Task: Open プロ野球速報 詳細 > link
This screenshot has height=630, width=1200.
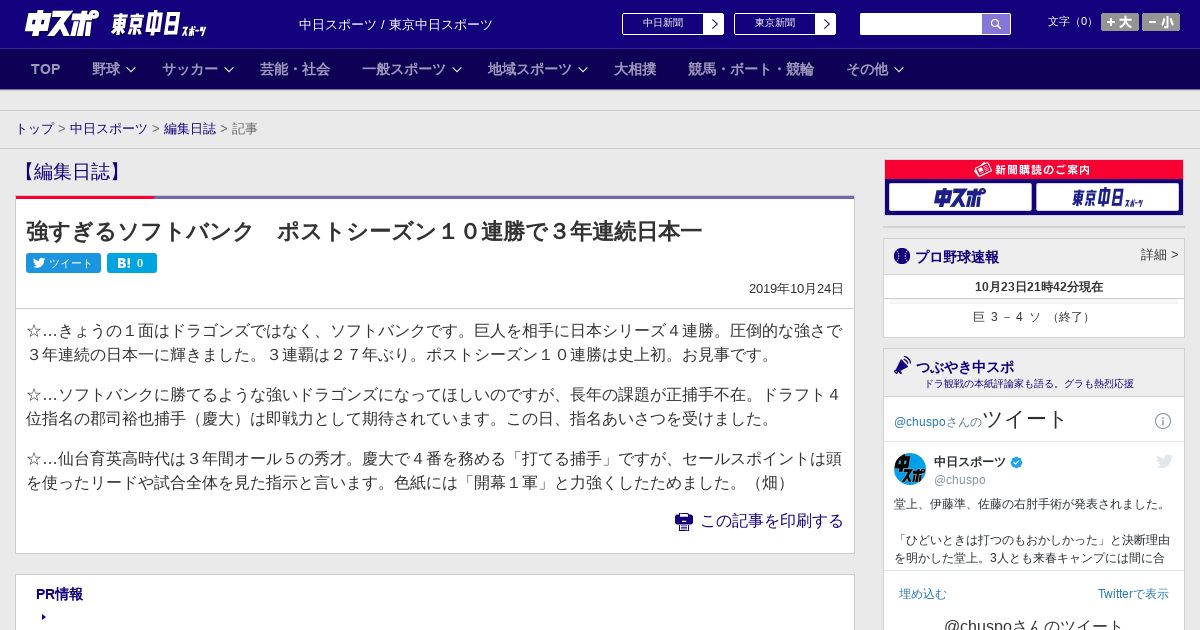Action: 1160,255
